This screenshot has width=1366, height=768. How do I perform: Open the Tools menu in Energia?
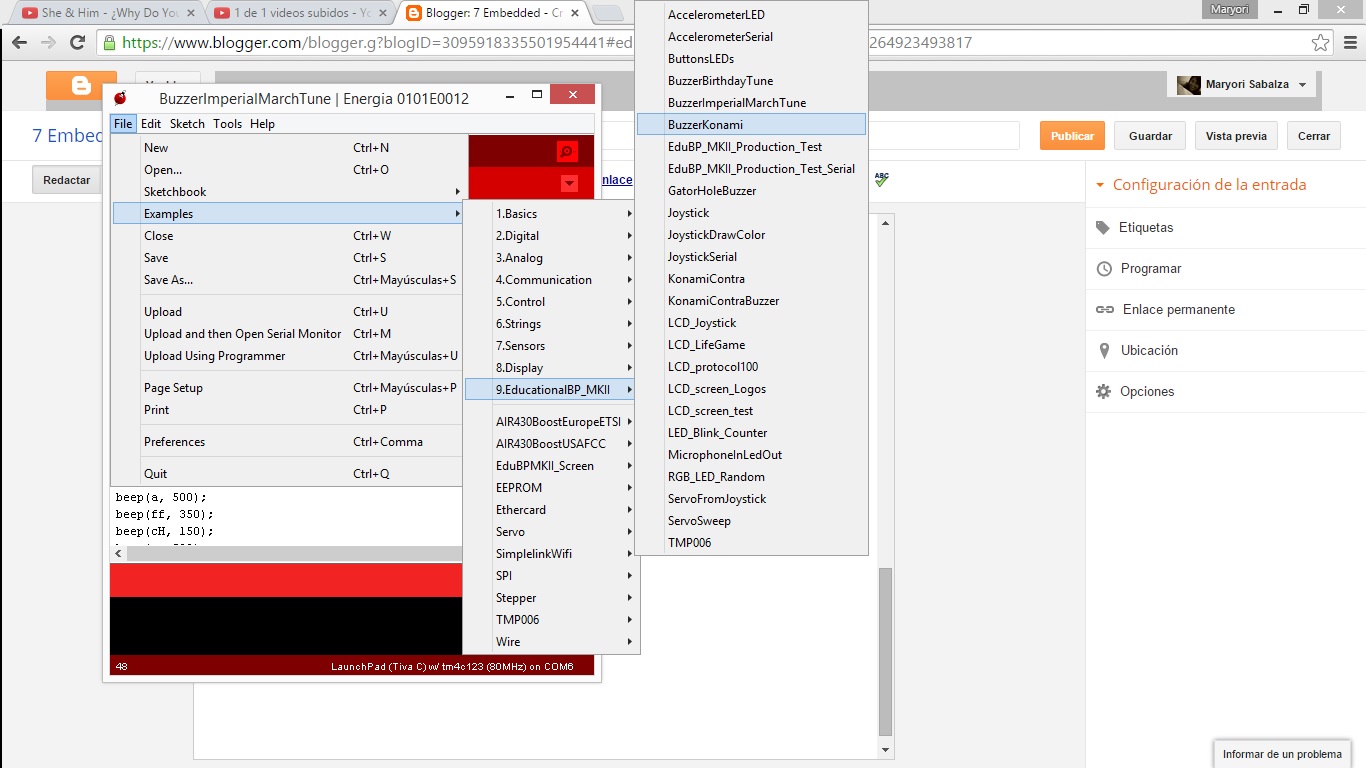pyautogui.click(x=227, y=124)
